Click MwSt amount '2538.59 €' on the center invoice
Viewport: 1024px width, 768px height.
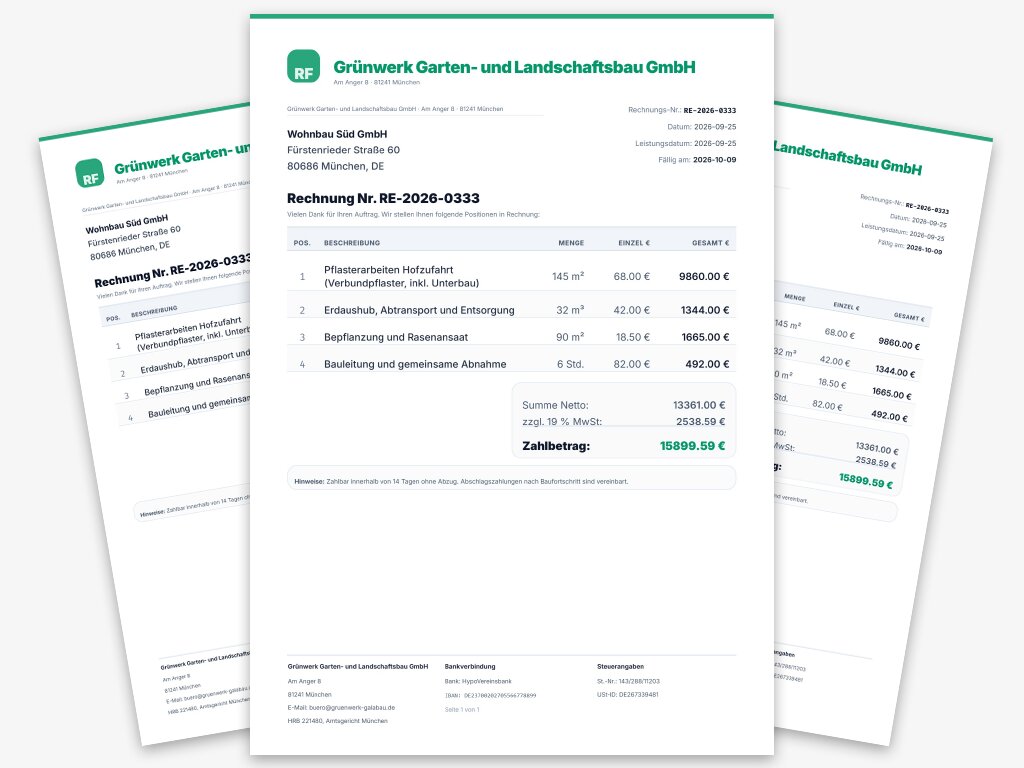point(701,422)
